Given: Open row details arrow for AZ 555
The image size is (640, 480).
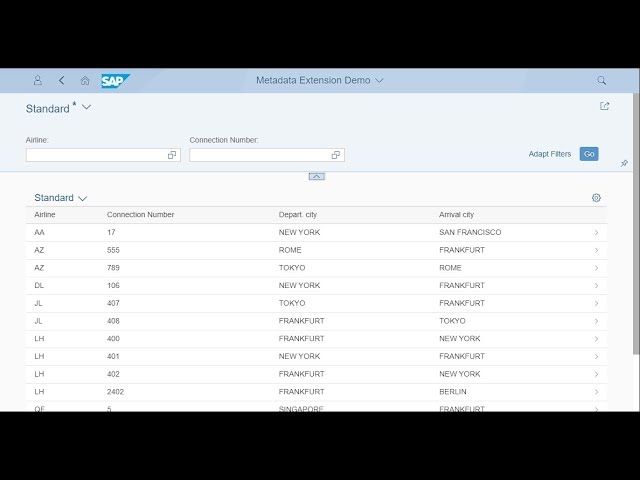Looking at the screenshot, I should coord(596,250).
